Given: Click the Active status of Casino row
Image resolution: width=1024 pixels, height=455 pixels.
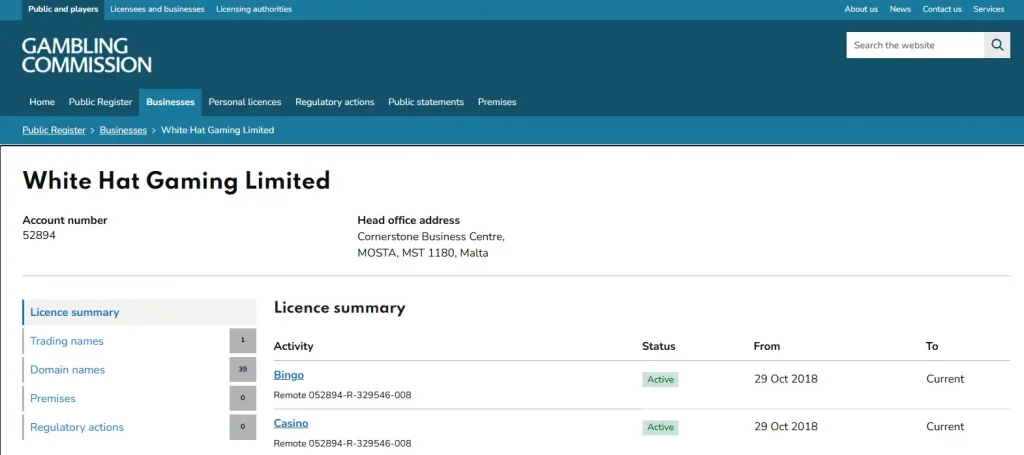Looking at the screenshot, I should tap(660, 427).
